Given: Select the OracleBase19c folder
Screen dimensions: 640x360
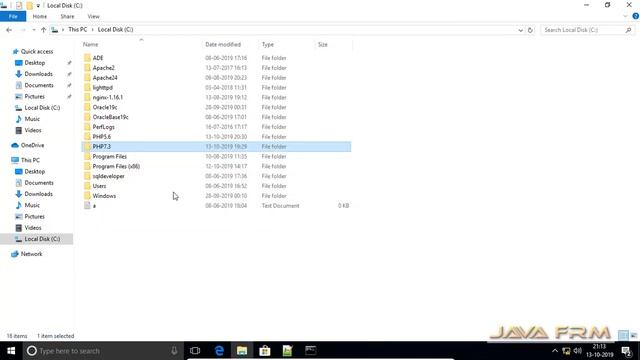Looking at the screenshot, I should point(110,117).
